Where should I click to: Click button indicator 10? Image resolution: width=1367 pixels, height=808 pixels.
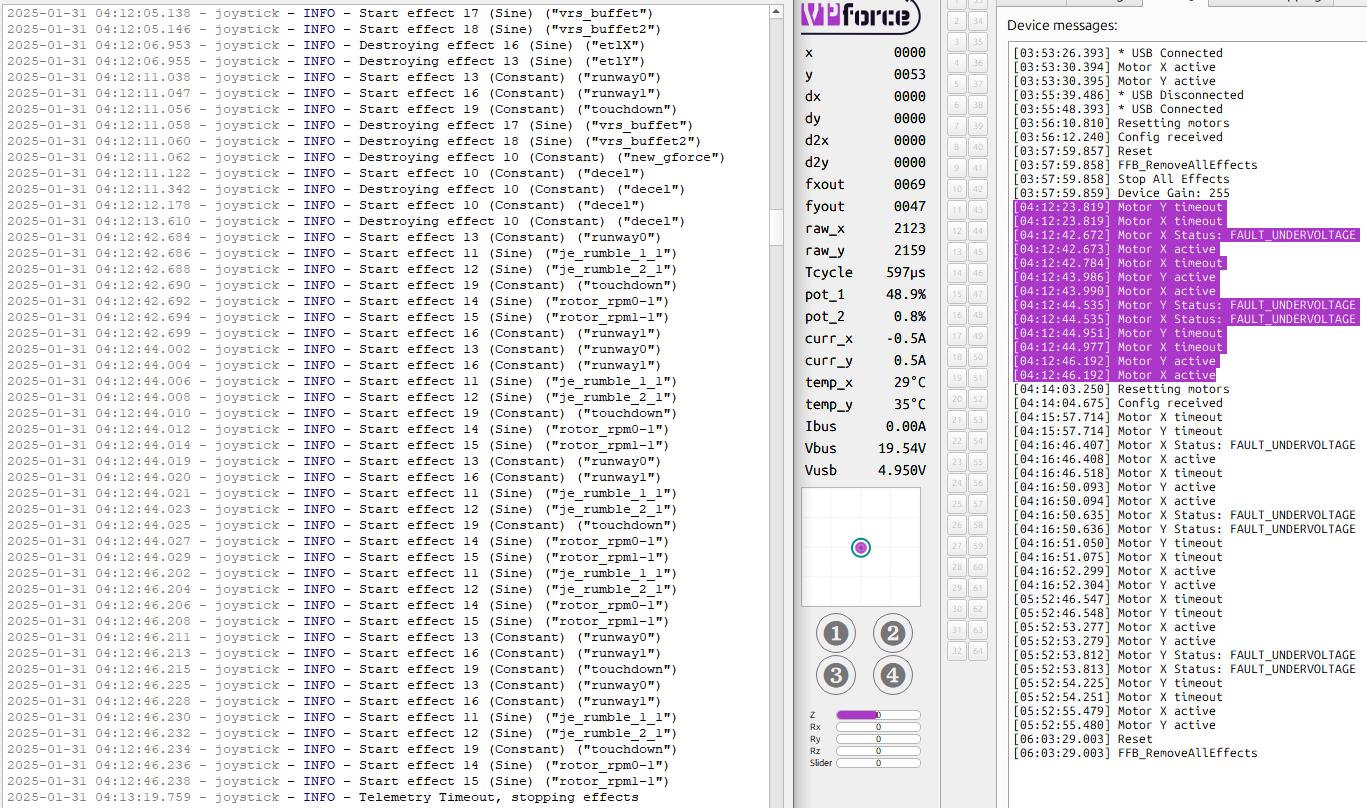[x=956, y=189]
